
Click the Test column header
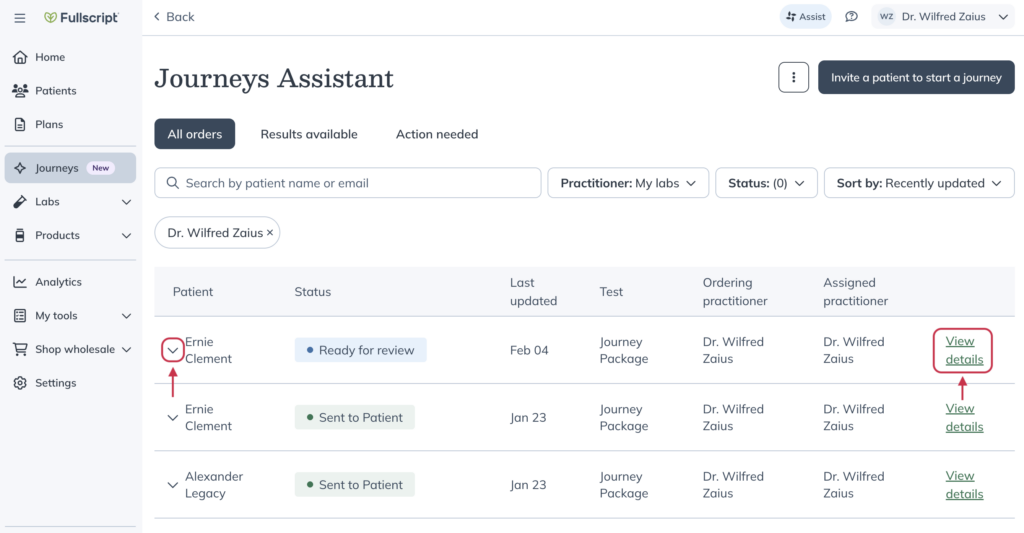611,292
